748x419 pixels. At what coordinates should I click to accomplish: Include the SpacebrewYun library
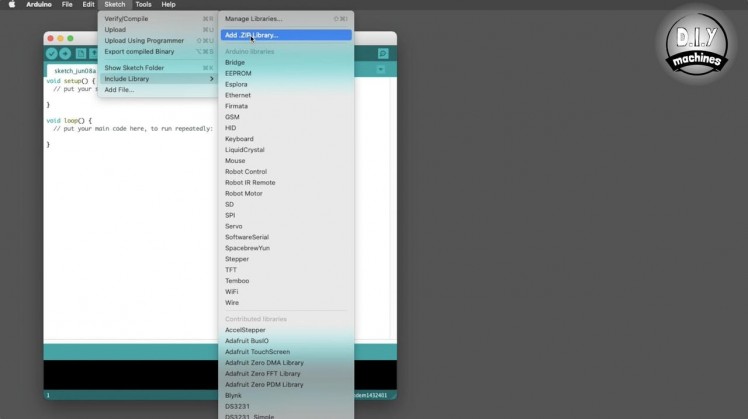coord(286,248)
